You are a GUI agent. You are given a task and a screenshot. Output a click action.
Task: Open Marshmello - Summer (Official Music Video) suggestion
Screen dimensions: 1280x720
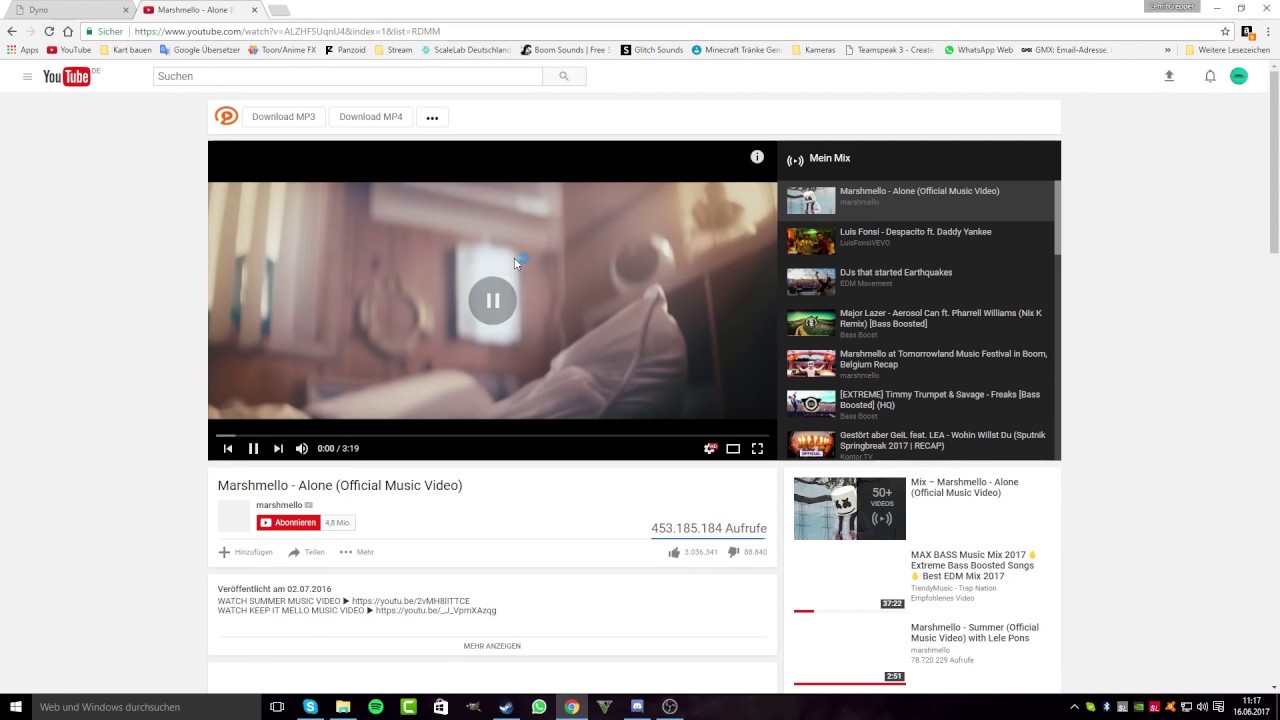click(x=975, y=633)
